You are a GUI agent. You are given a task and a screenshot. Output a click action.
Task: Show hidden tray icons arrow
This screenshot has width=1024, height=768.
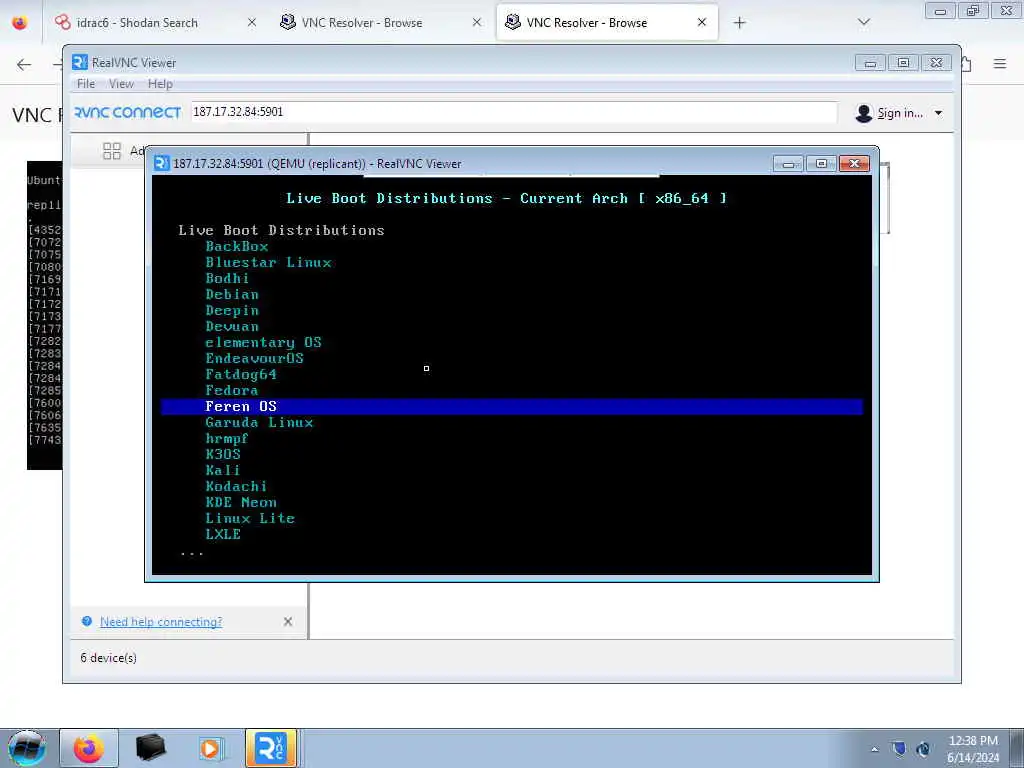[x=874, y=749]
